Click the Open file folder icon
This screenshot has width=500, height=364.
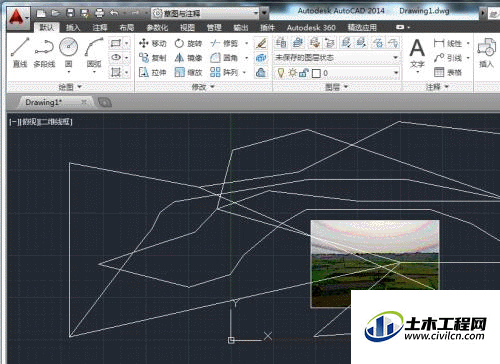pyautogui.click(x=55, y=13)
